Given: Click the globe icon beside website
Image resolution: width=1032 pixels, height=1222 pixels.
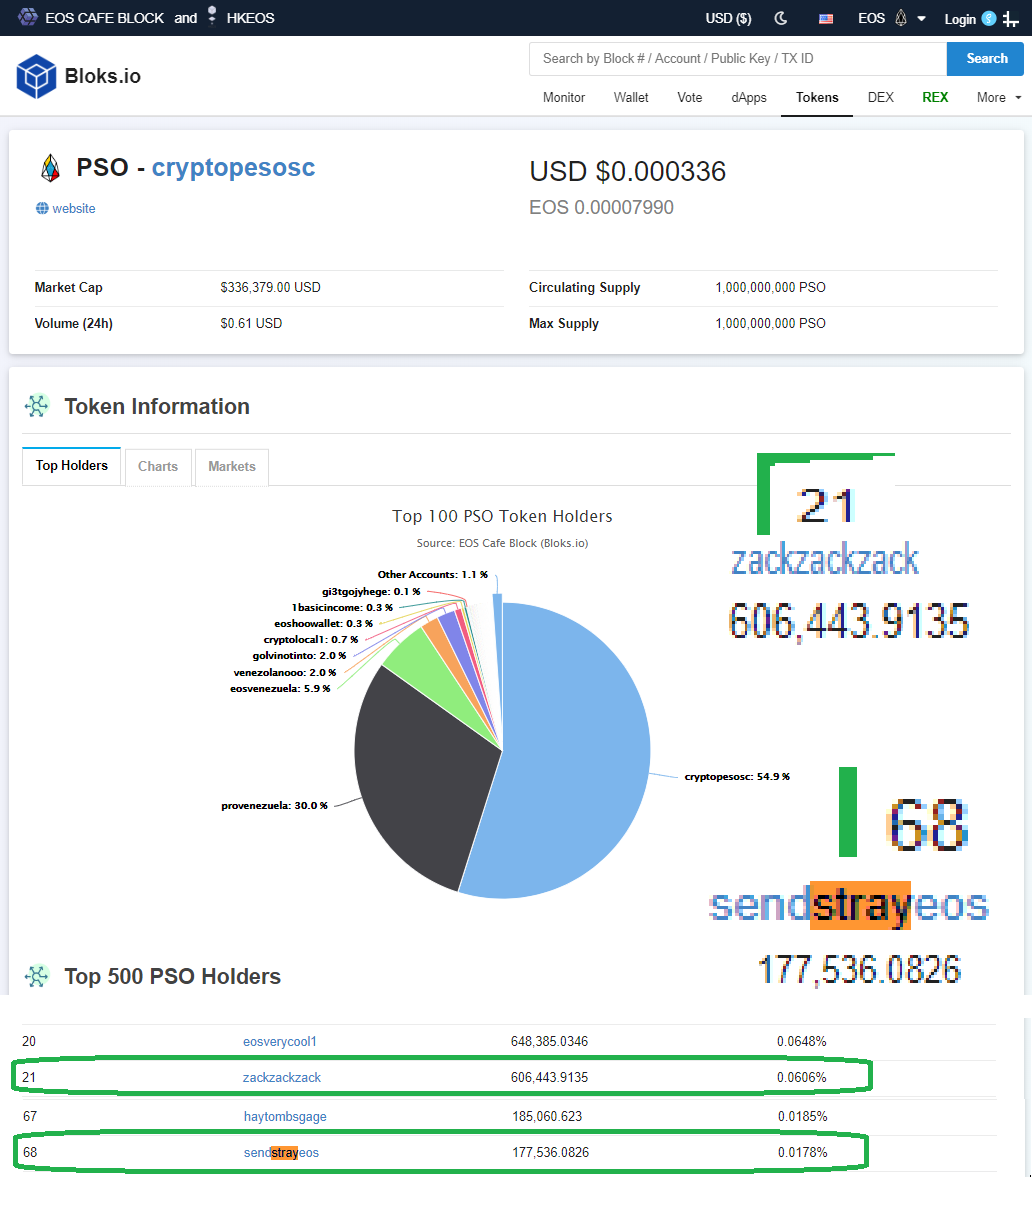Looking at the screenshot, I should [x=42, y=208].
